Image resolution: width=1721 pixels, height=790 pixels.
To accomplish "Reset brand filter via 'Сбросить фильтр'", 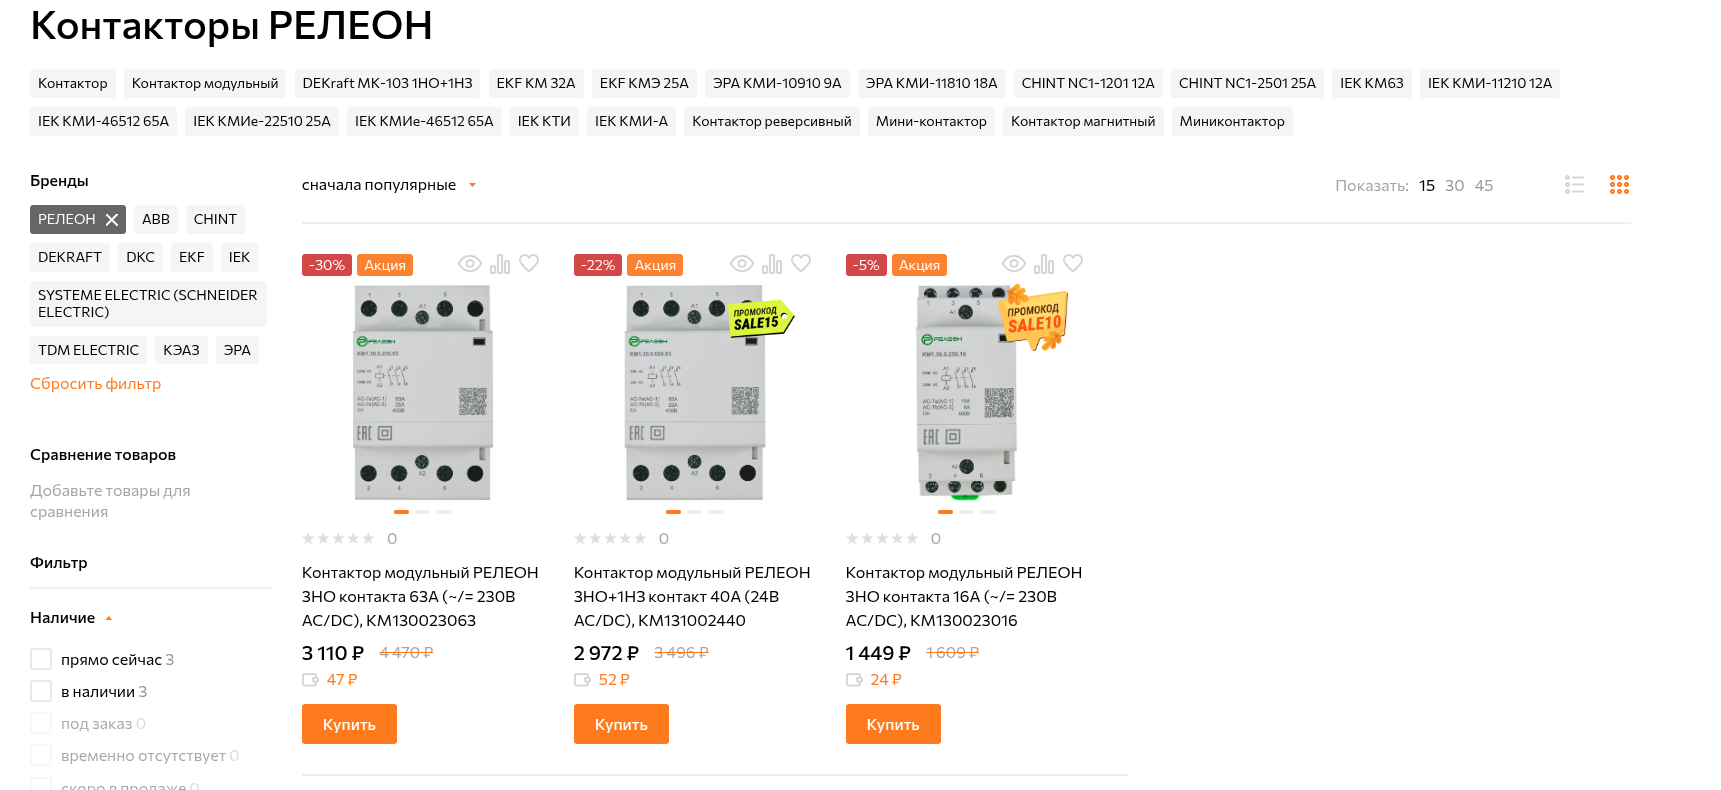I will click(95, 384).
